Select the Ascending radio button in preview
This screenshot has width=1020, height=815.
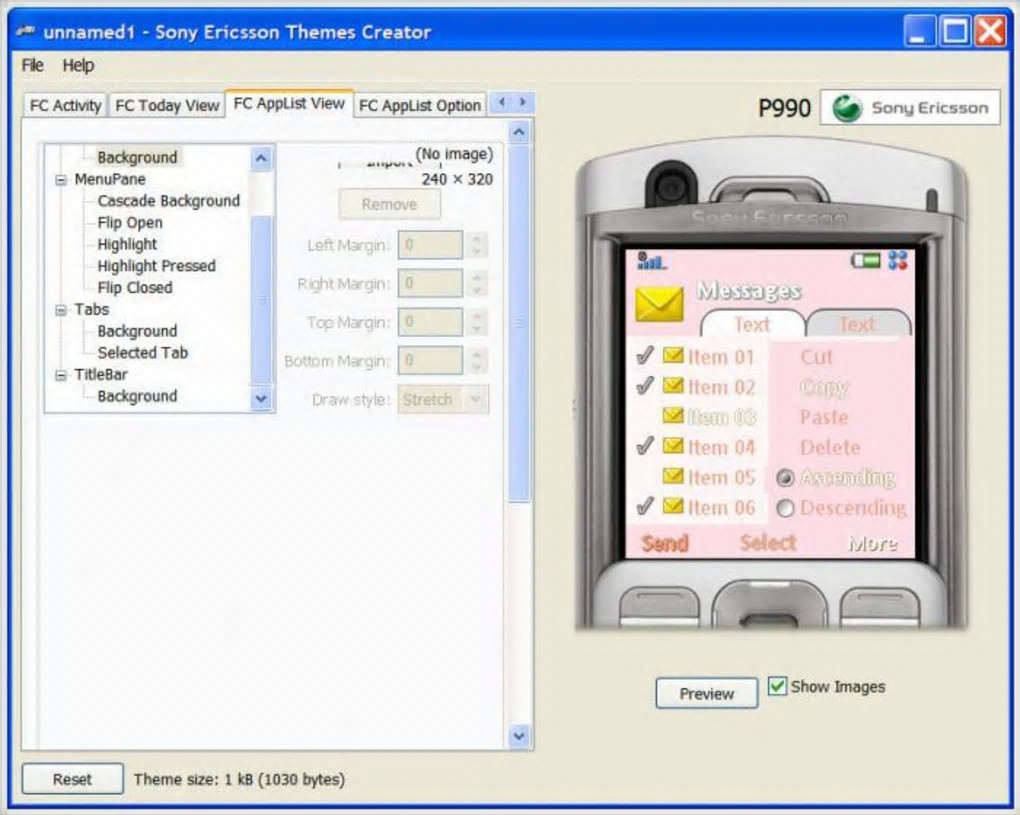click(x=785, y=478)
